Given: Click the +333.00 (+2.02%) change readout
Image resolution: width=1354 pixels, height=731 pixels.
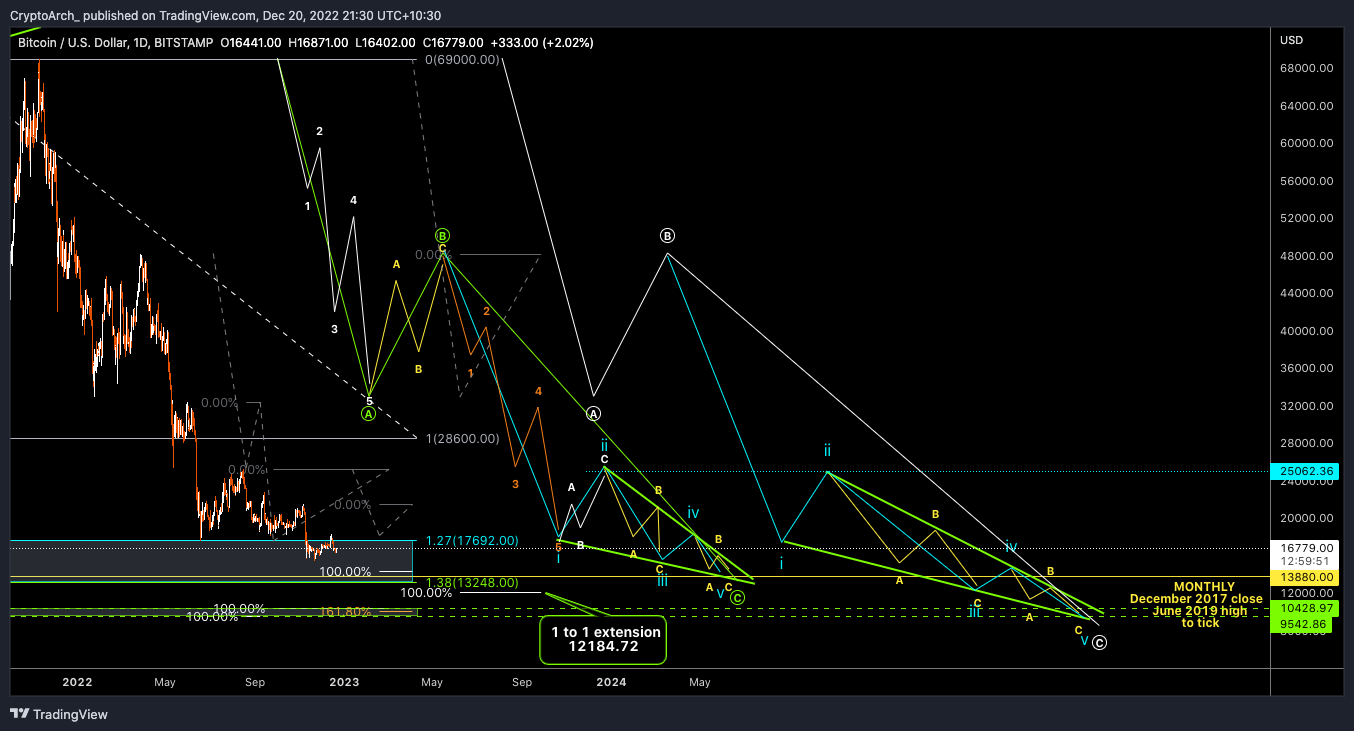Looking at the screenshot, I should click(x=544, y=43).
